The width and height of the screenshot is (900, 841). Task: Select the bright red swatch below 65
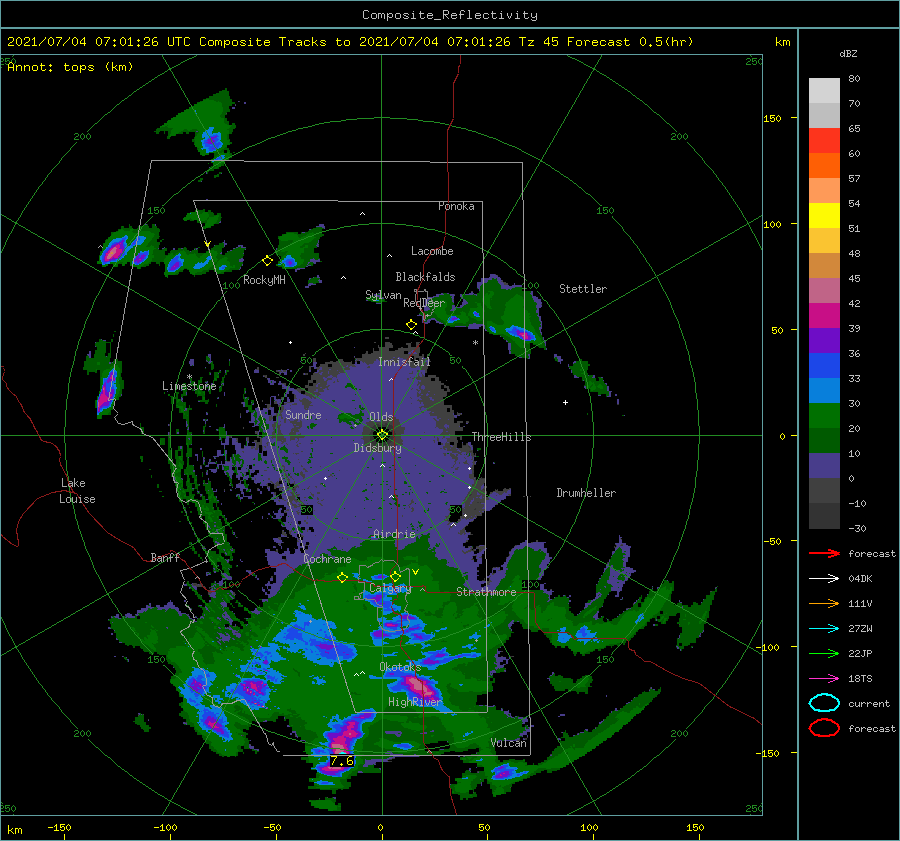coord(824,140)
